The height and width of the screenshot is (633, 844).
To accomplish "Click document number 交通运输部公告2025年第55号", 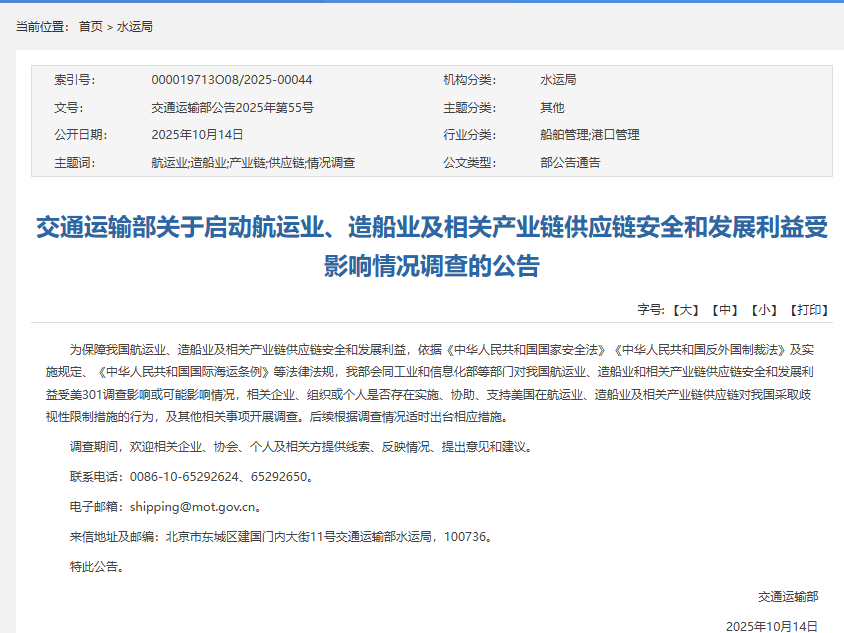I will point(232,107).
